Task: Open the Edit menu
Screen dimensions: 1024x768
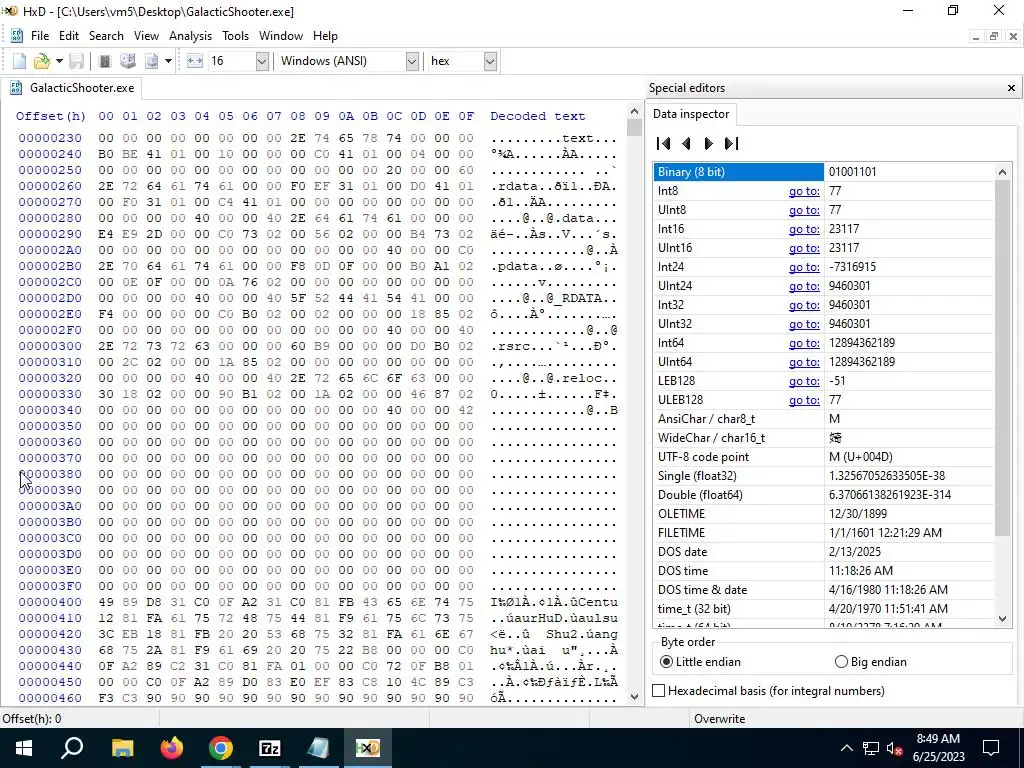Action: coord(69,36)
